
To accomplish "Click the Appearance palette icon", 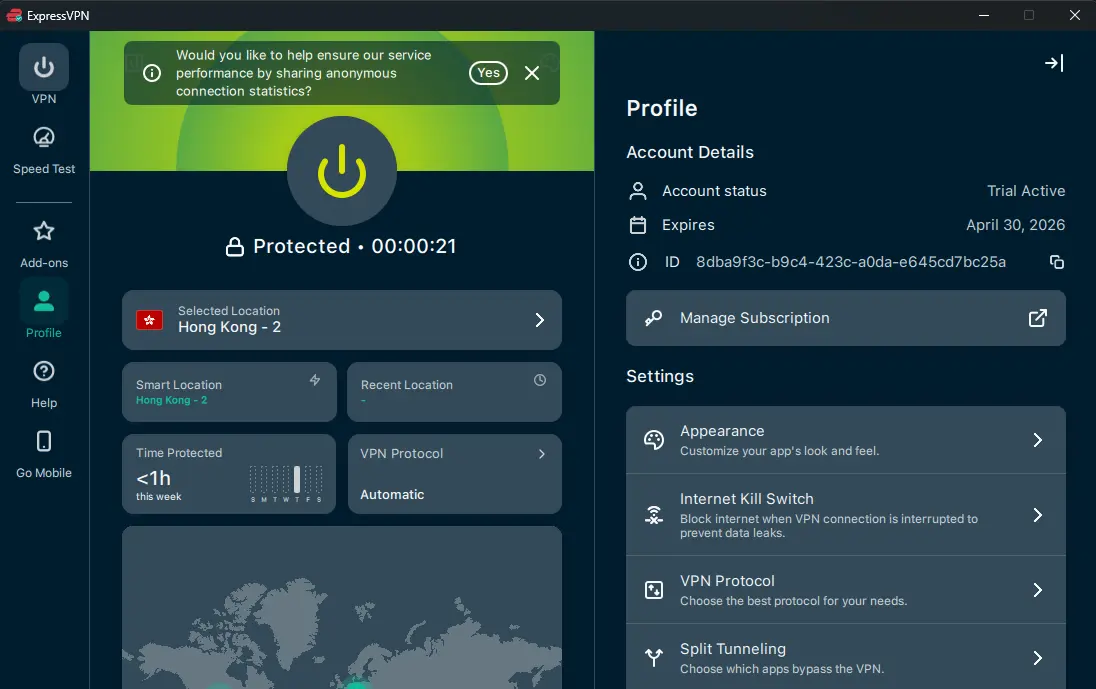I will 654,440.
